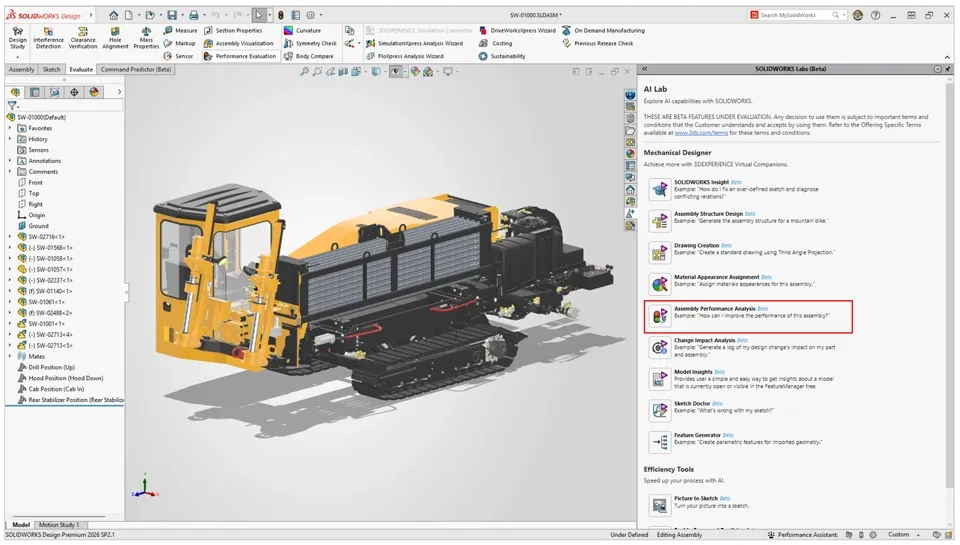The width and height of the screenshot is (960, 545).
Task: Open the Sustainability tool
Action: pyautogui.click(x=502, y=56)
